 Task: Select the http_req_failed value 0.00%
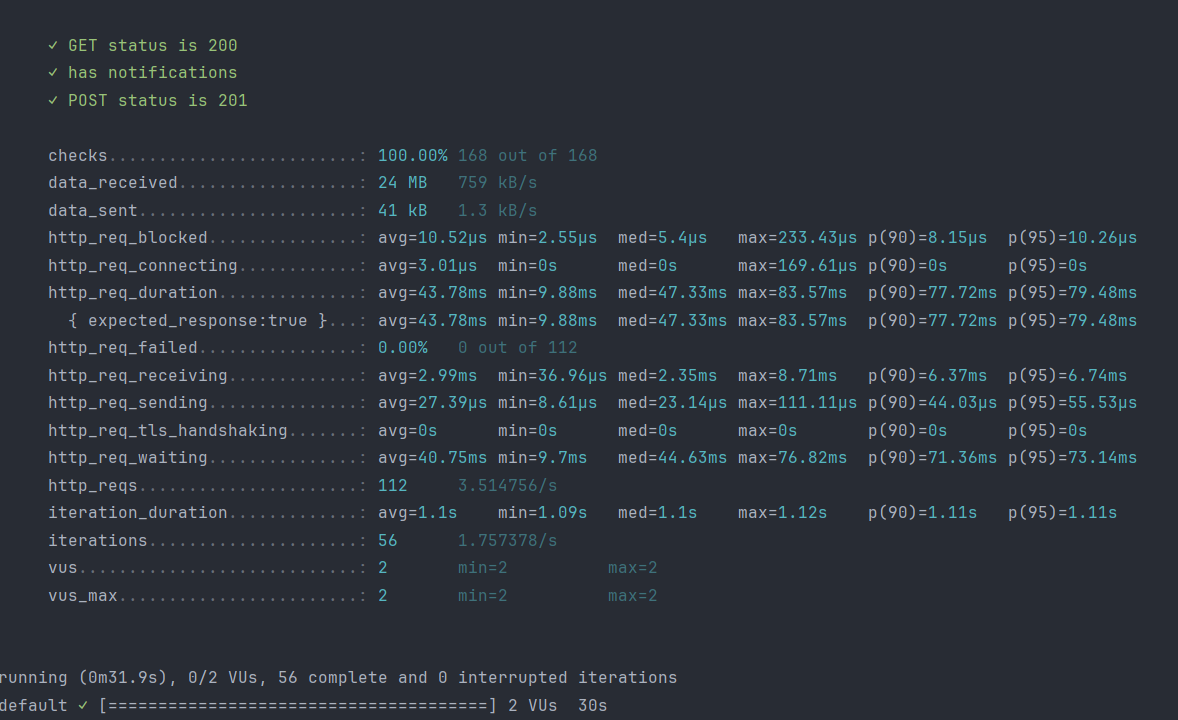click(x=403, y=348)
